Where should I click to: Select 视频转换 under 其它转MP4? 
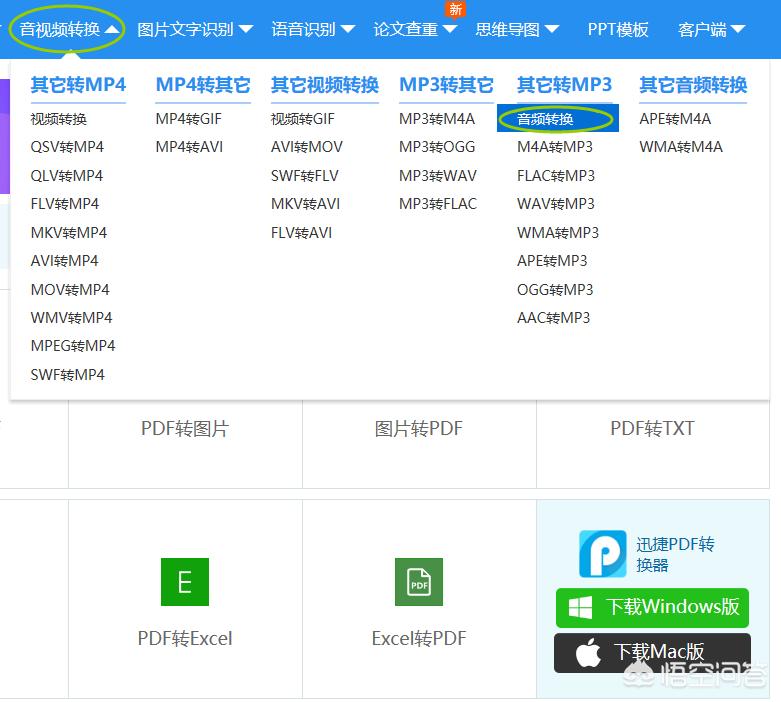click(59, 119)
